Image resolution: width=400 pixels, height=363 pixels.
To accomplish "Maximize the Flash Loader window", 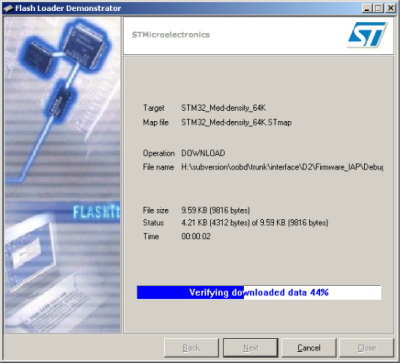I will click(x=379, y=8).
